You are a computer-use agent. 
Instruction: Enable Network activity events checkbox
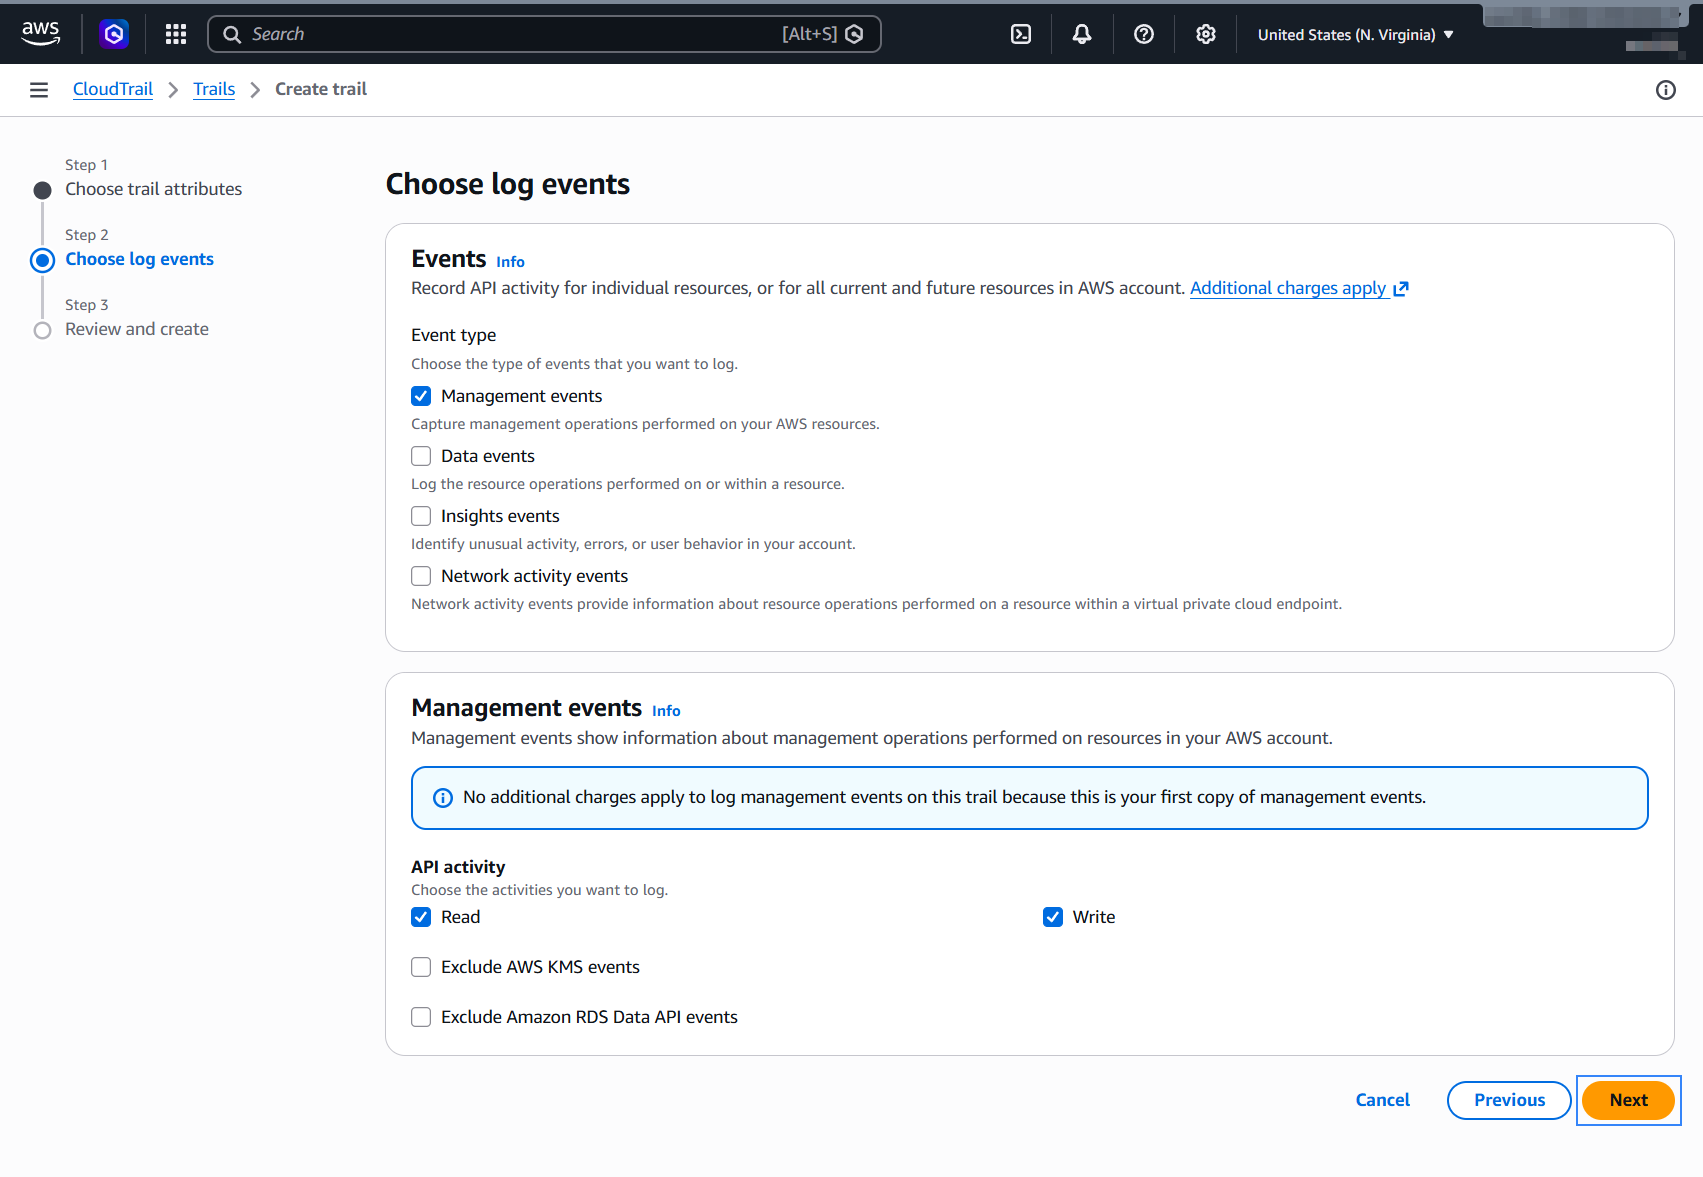pyautogui.click(x=421, y=576)
